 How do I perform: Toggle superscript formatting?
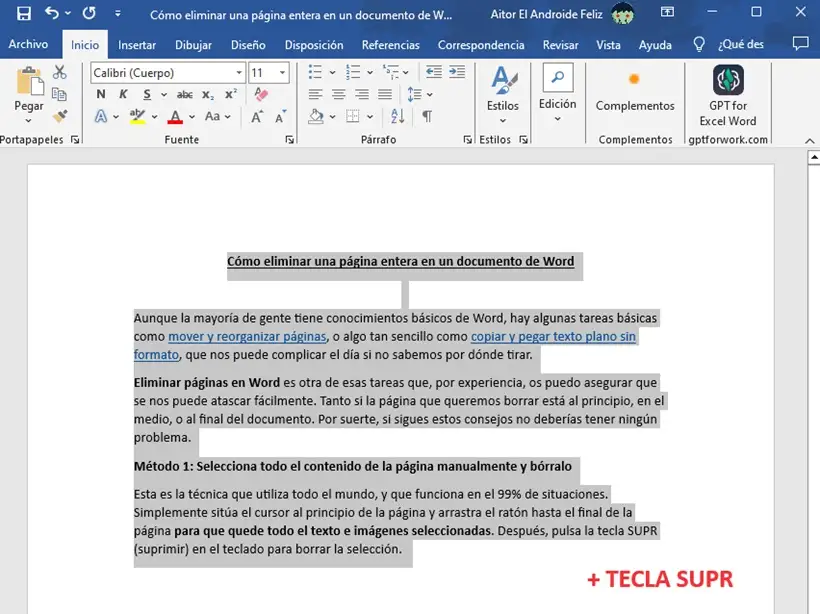[231, 94]
